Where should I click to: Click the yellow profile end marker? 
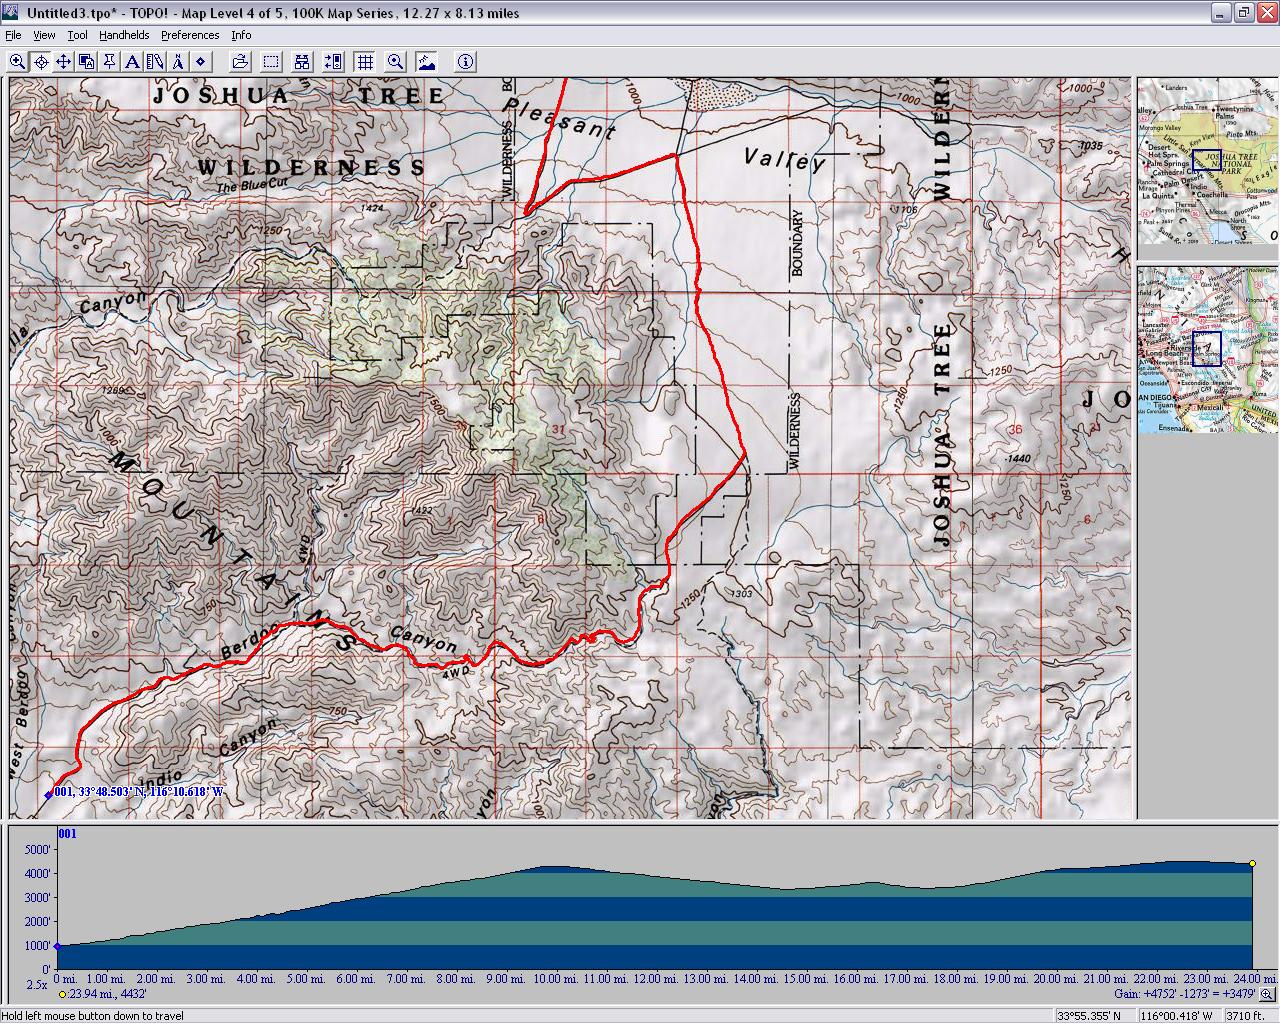click(x=1252, y=864)
